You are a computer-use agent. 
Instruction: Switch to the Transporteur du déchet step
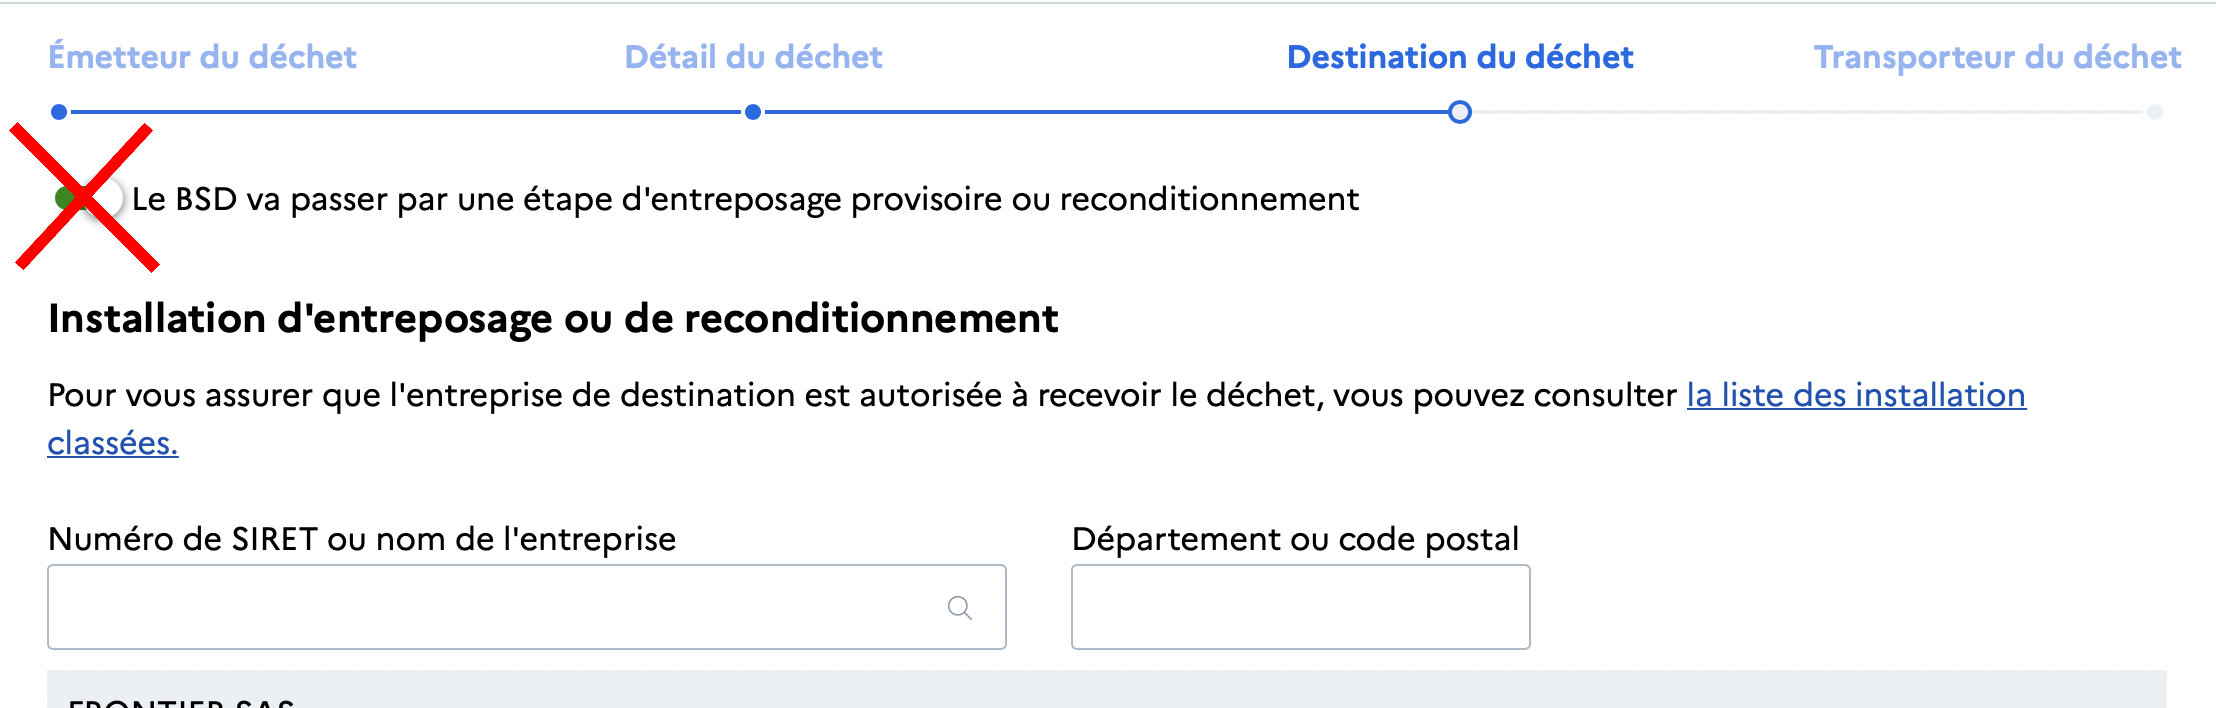point(1997,57)
